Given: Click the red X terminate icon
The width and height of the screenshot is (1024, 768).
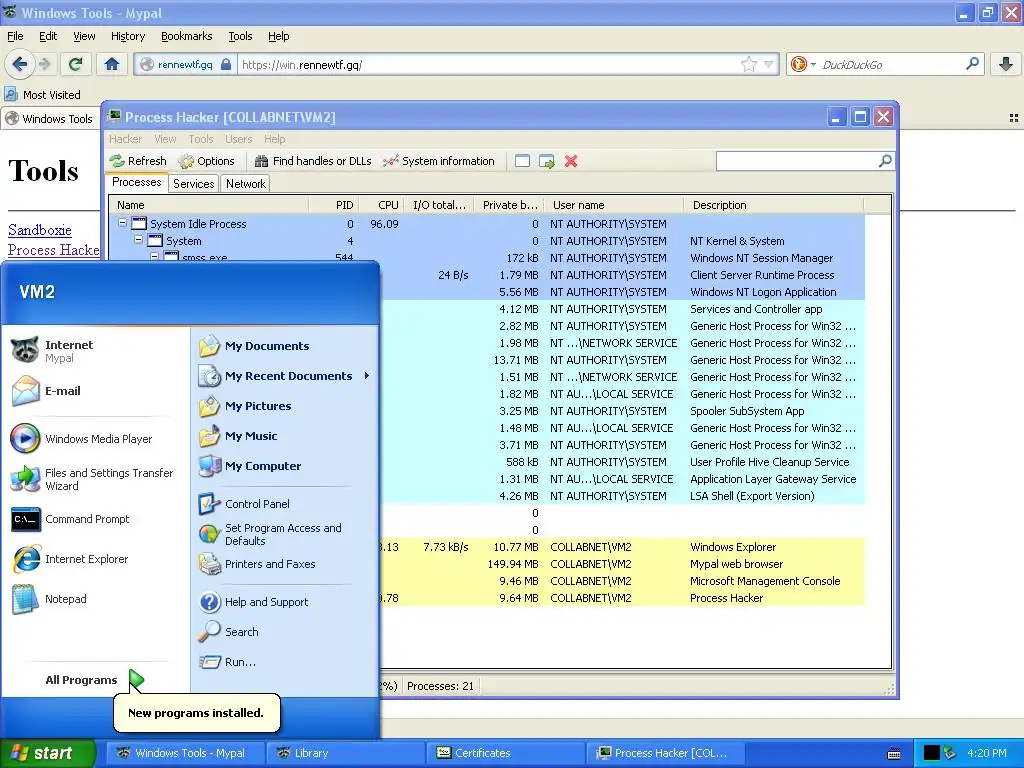Looking at the screenshot, I should click(571, 161).
